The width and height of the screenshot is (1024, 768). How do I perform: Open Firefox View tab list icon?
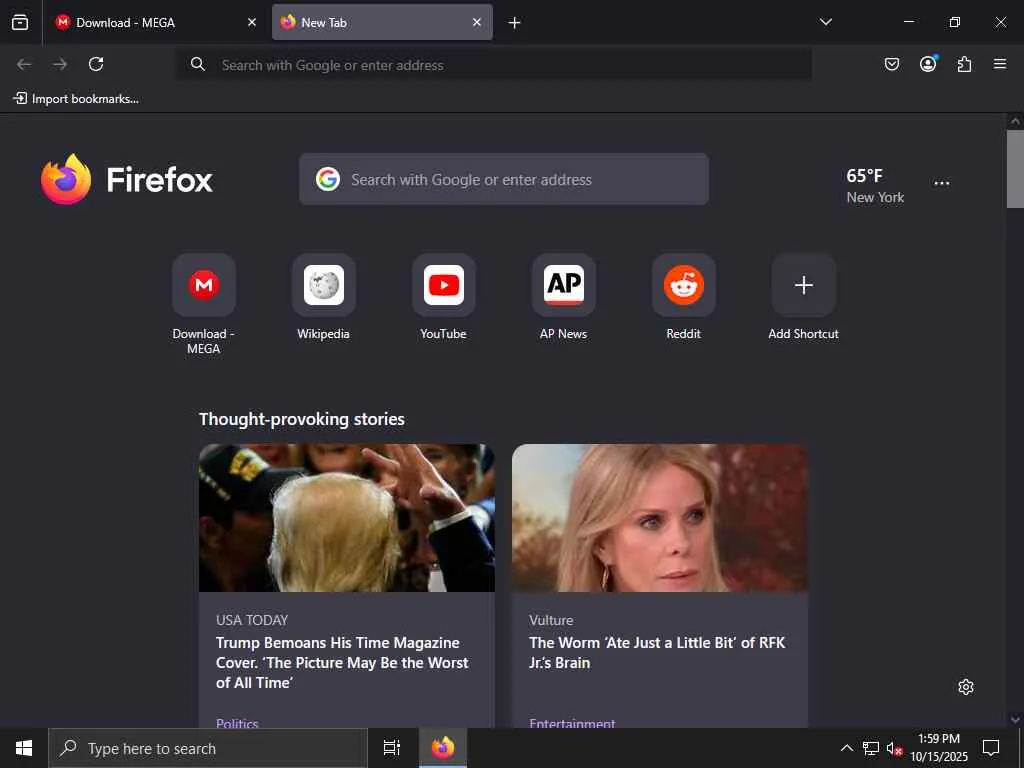pyautogui.click(x=20, y=22)
